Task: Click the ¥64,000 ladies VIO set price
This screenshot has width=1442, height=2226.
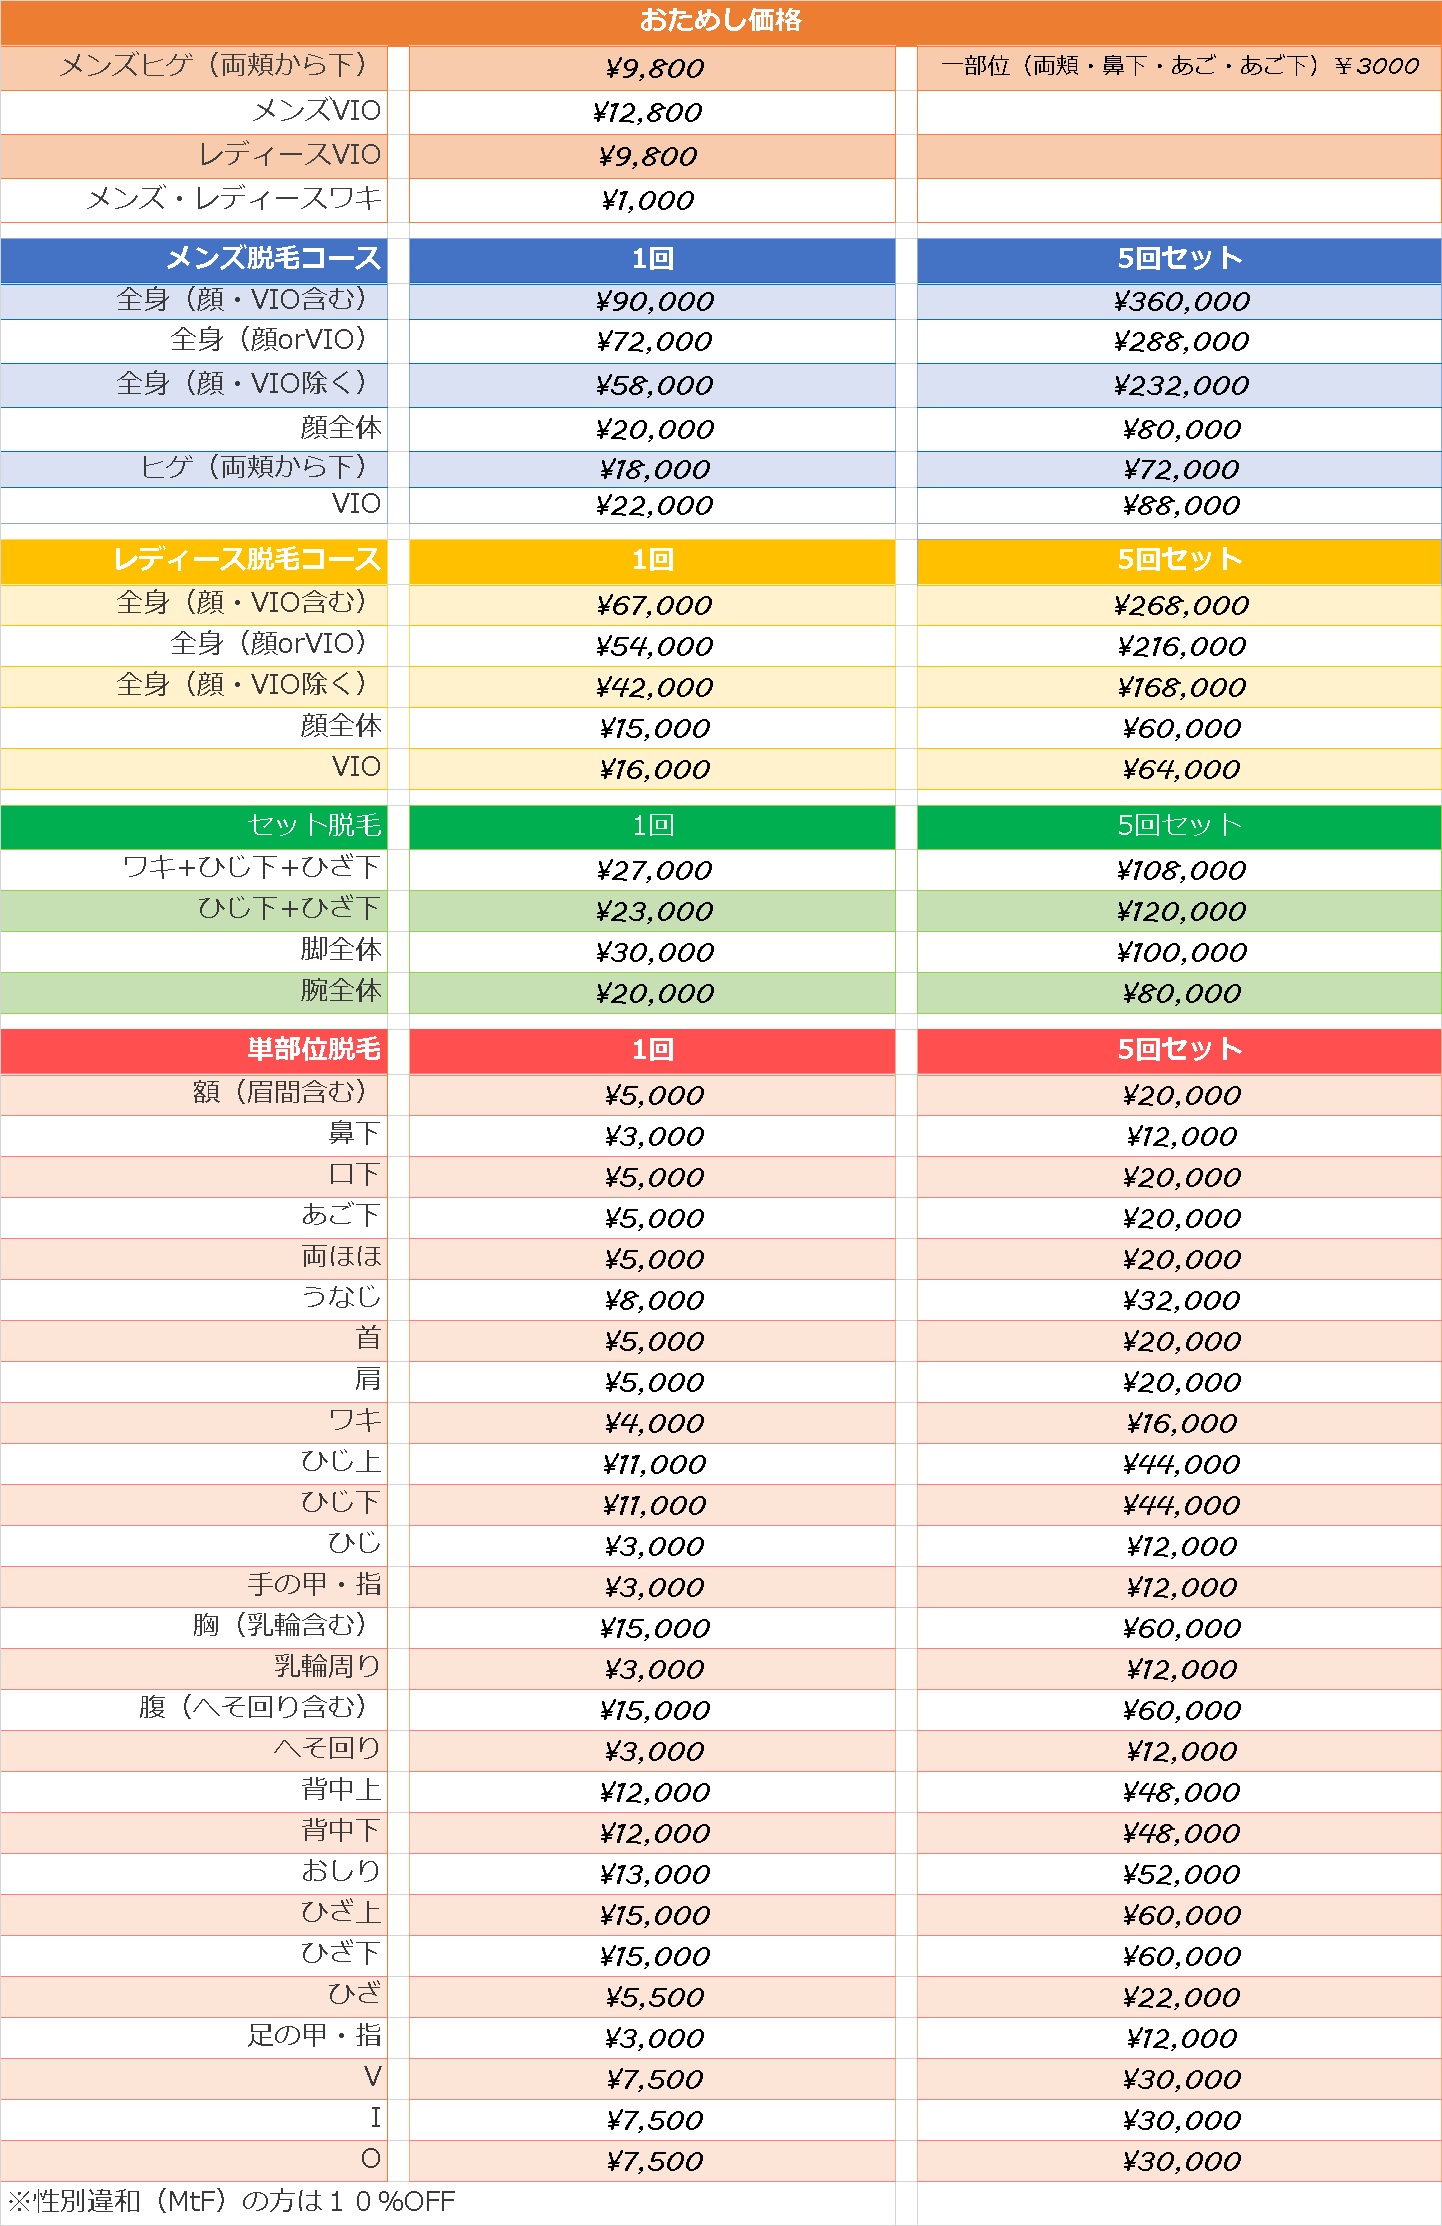Action: tap(1181, 770)
